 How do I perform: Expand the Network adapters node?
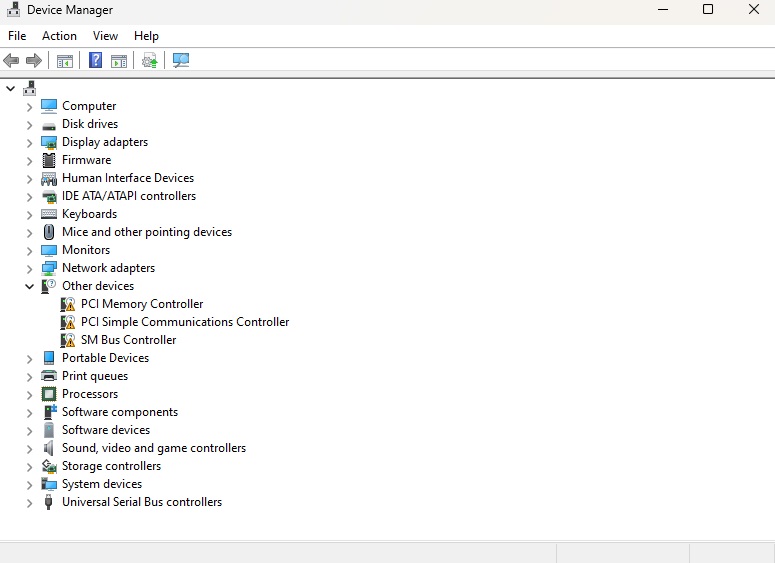[29, 268]
